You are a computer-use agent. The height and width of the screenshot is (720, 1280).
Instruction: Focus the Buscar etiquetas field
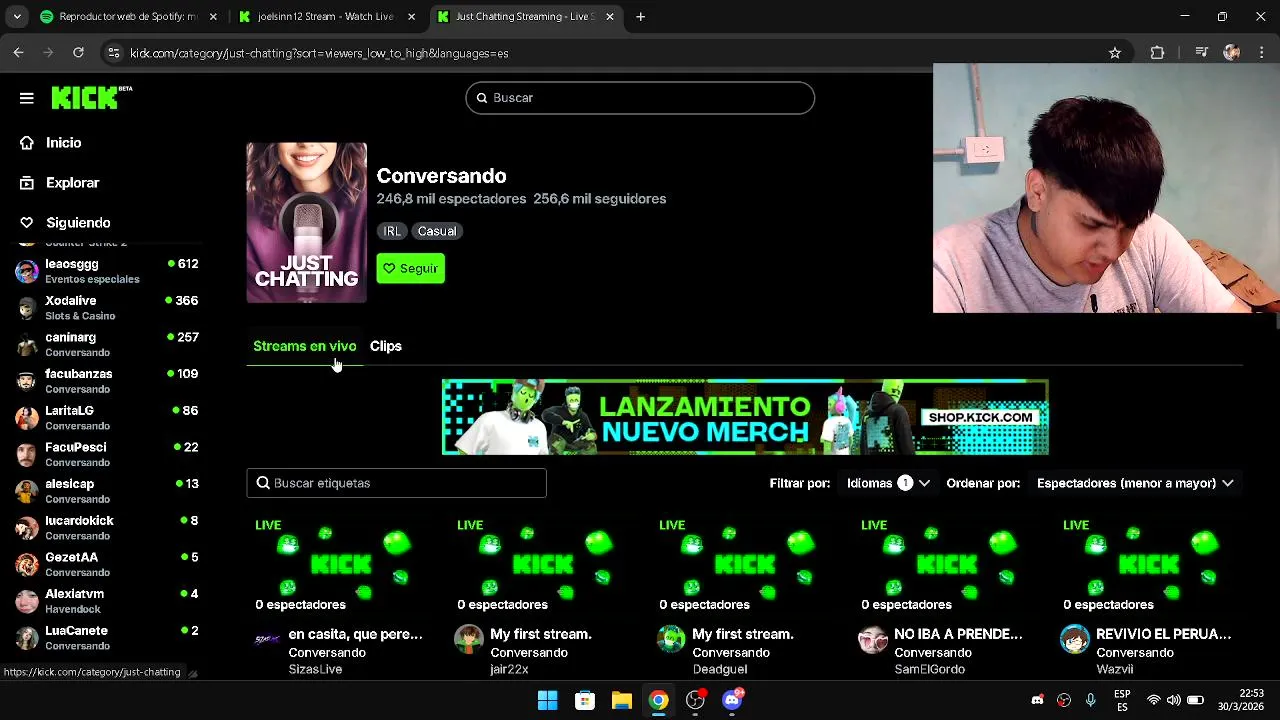tap(397, 483)
